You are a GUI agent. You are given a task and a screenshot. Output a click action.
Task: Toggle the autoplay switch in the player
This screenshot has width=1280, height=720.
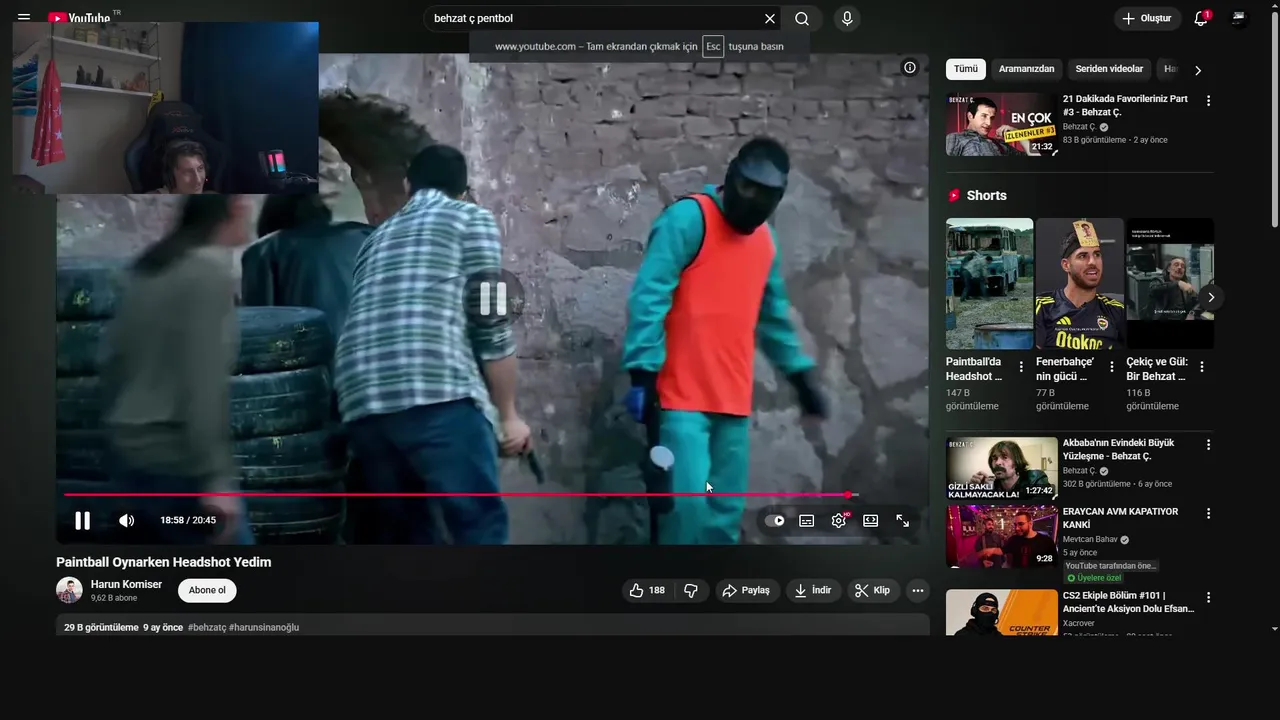pyautogui.click(x=775, y=520)
